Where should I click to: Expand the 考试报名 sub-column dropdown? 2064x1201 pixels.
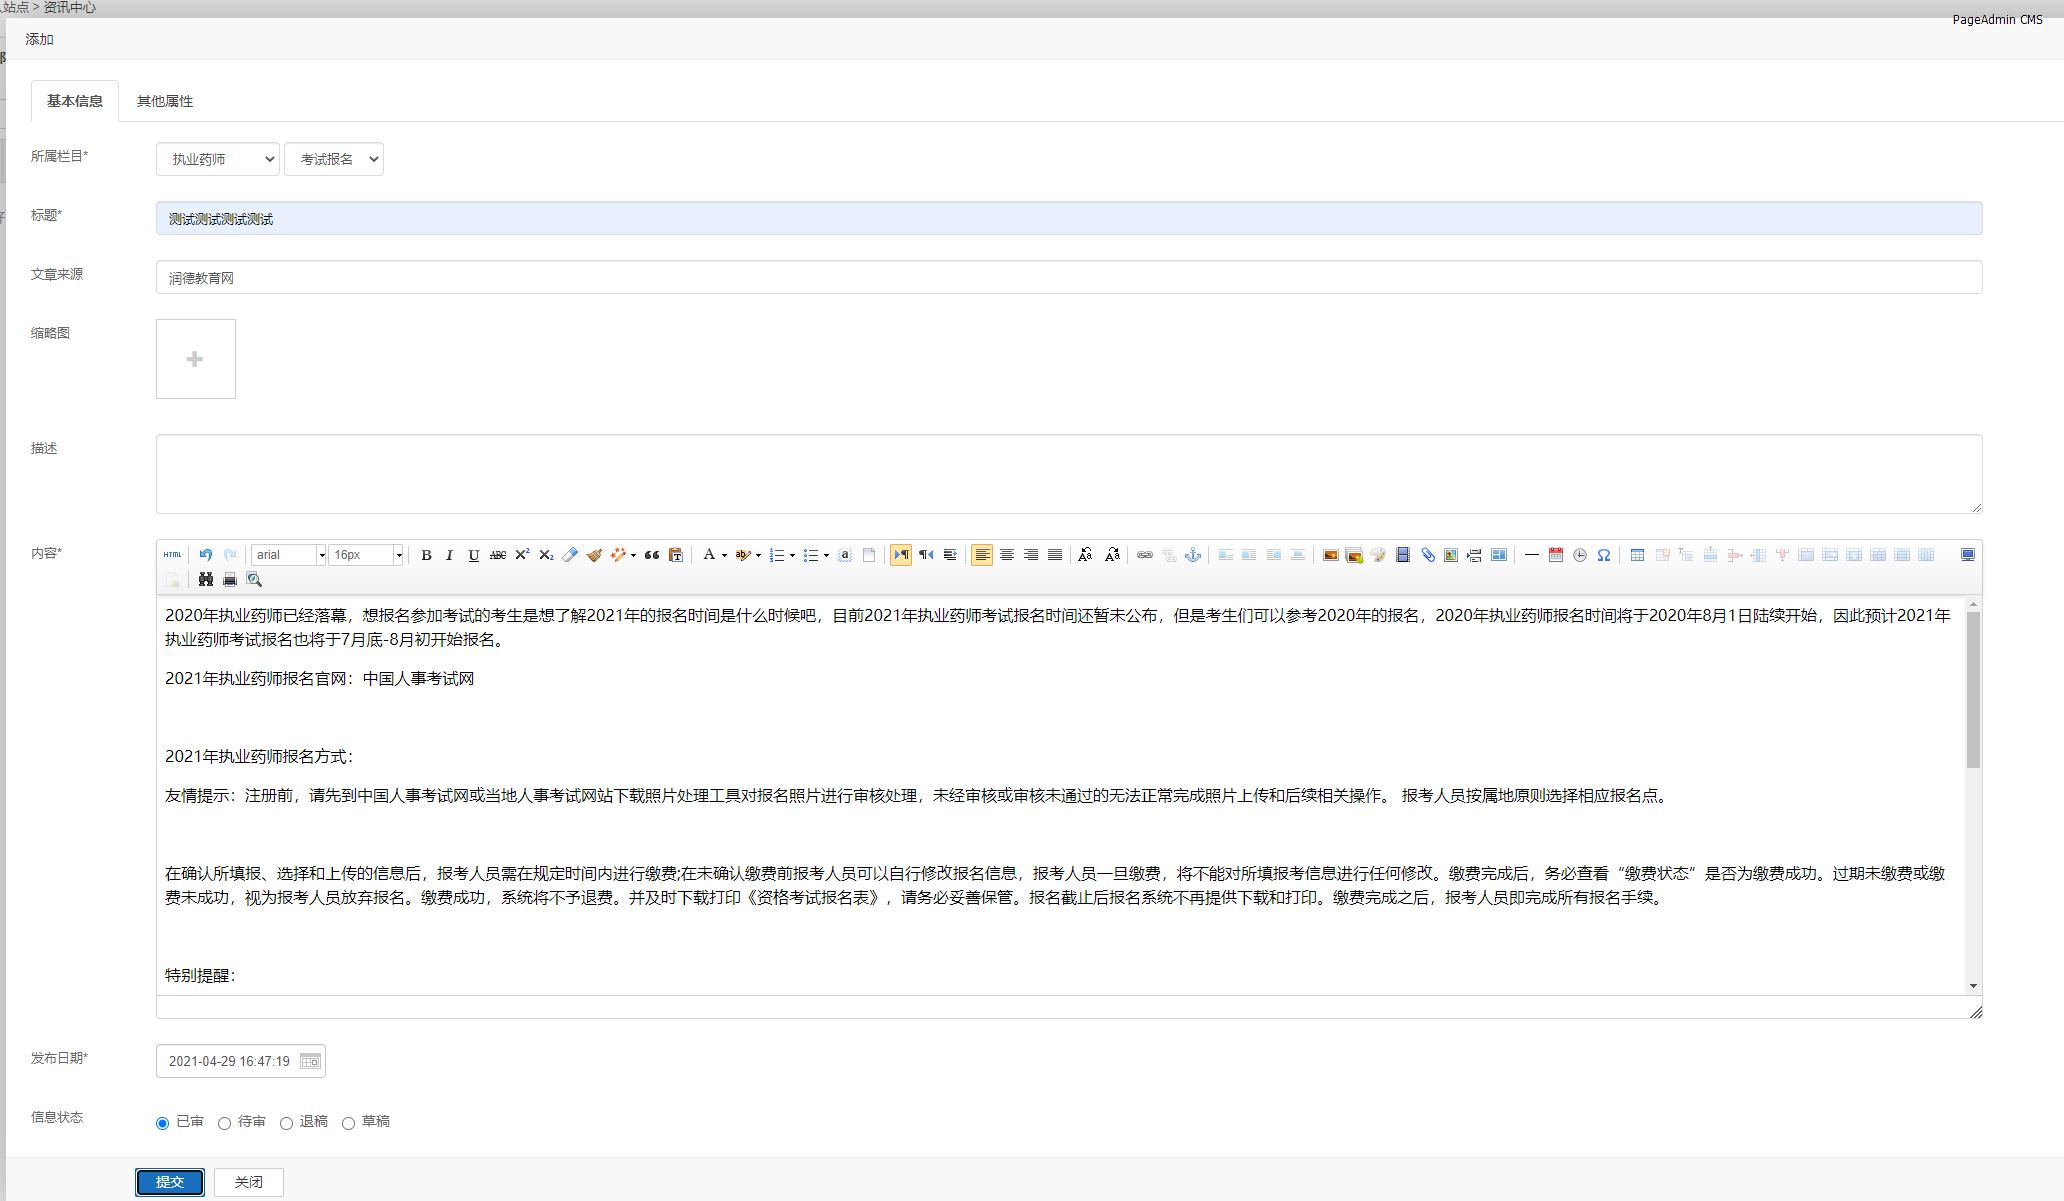(x=333, y=159)
